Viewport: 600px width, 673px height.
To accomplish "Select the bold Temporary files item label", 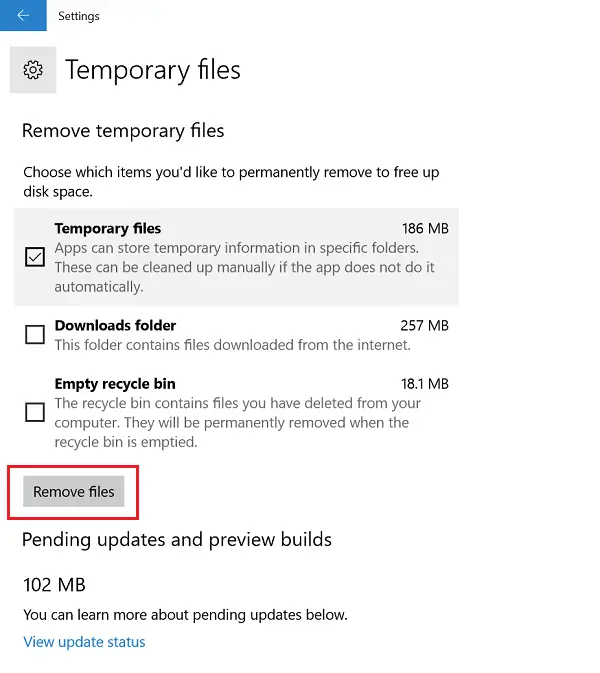I will pyautogui.click(x=108, y=228).
